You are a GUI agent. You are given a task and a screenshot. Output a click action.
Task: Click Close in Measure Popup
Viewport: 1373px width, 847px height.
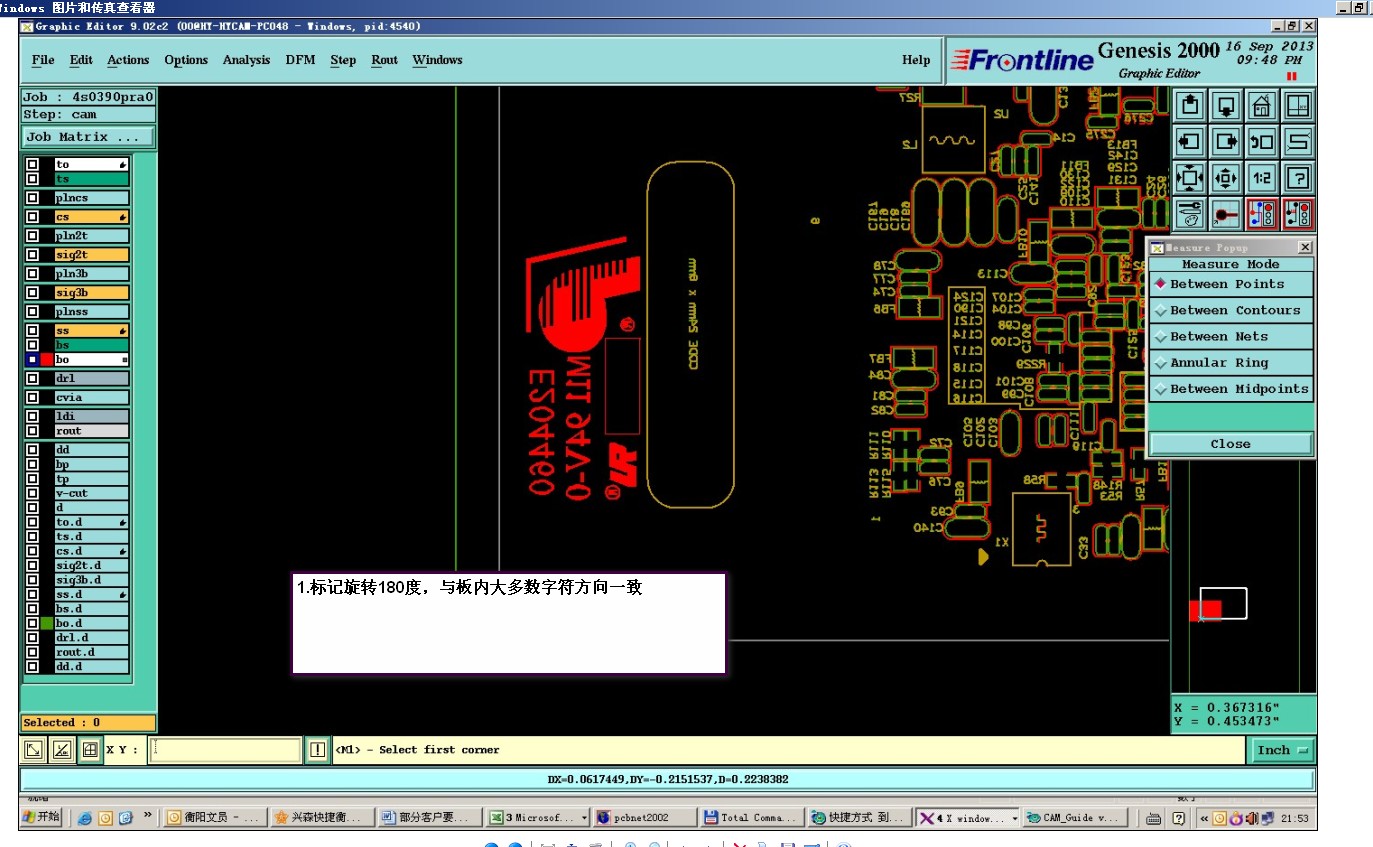[x=1230, y=444]
